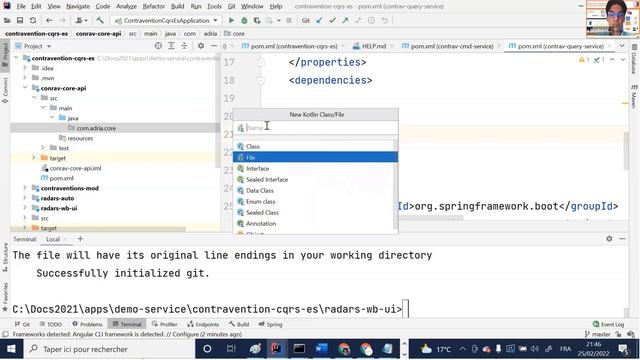
Task: Open Project panel settings gear
Action: [x=201, y=46]
